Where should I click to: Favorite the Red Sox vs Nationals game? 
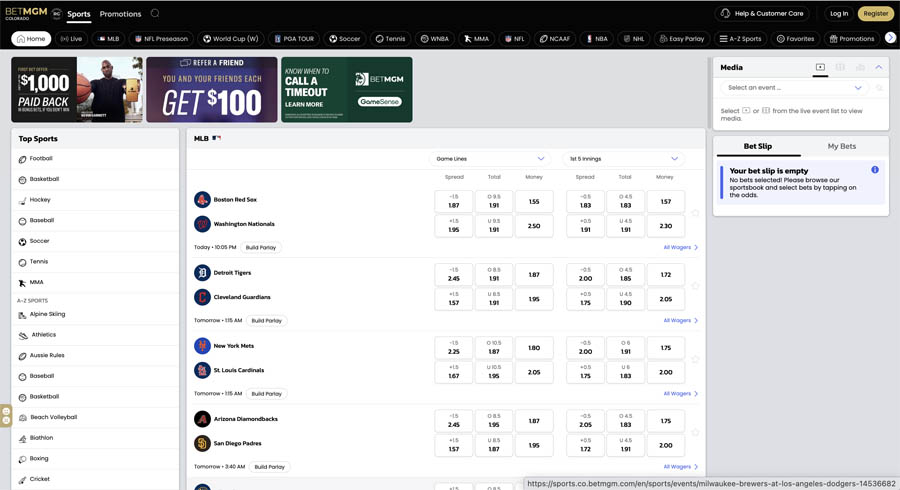click(x=695, y=213)
